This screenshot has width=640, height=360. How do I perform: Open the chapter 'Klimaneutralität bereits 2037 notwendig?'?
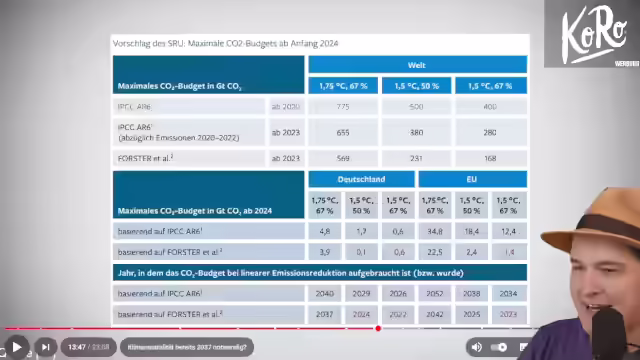(187, 347)
